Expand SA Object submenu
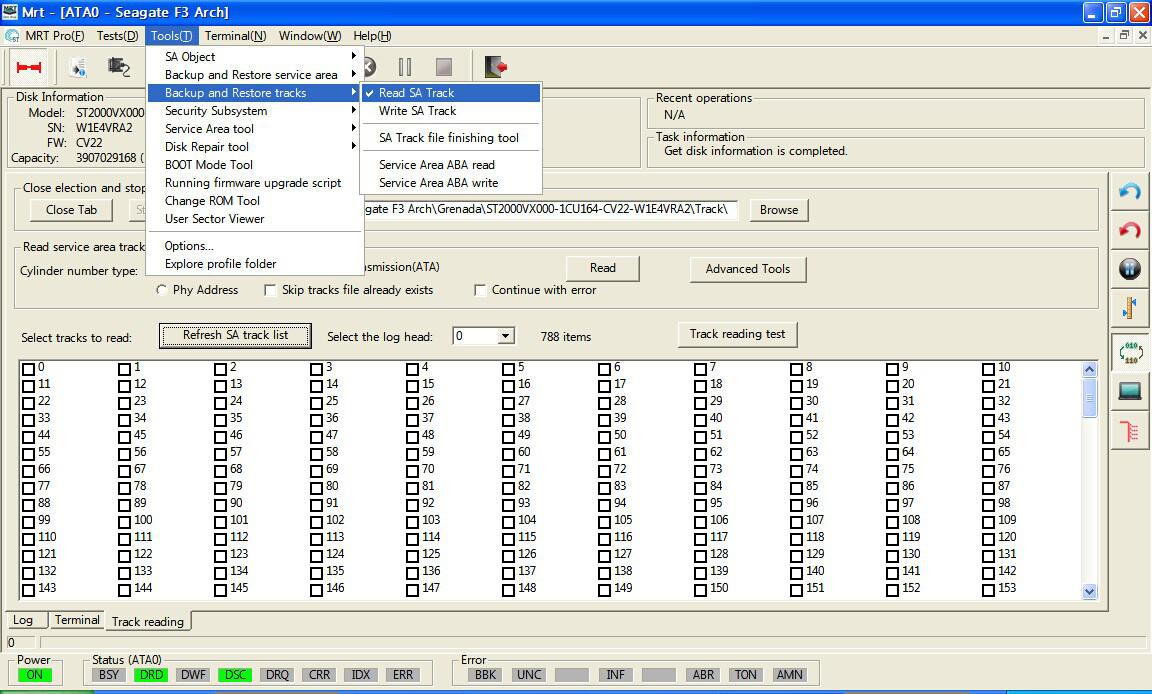 point(254,57)
